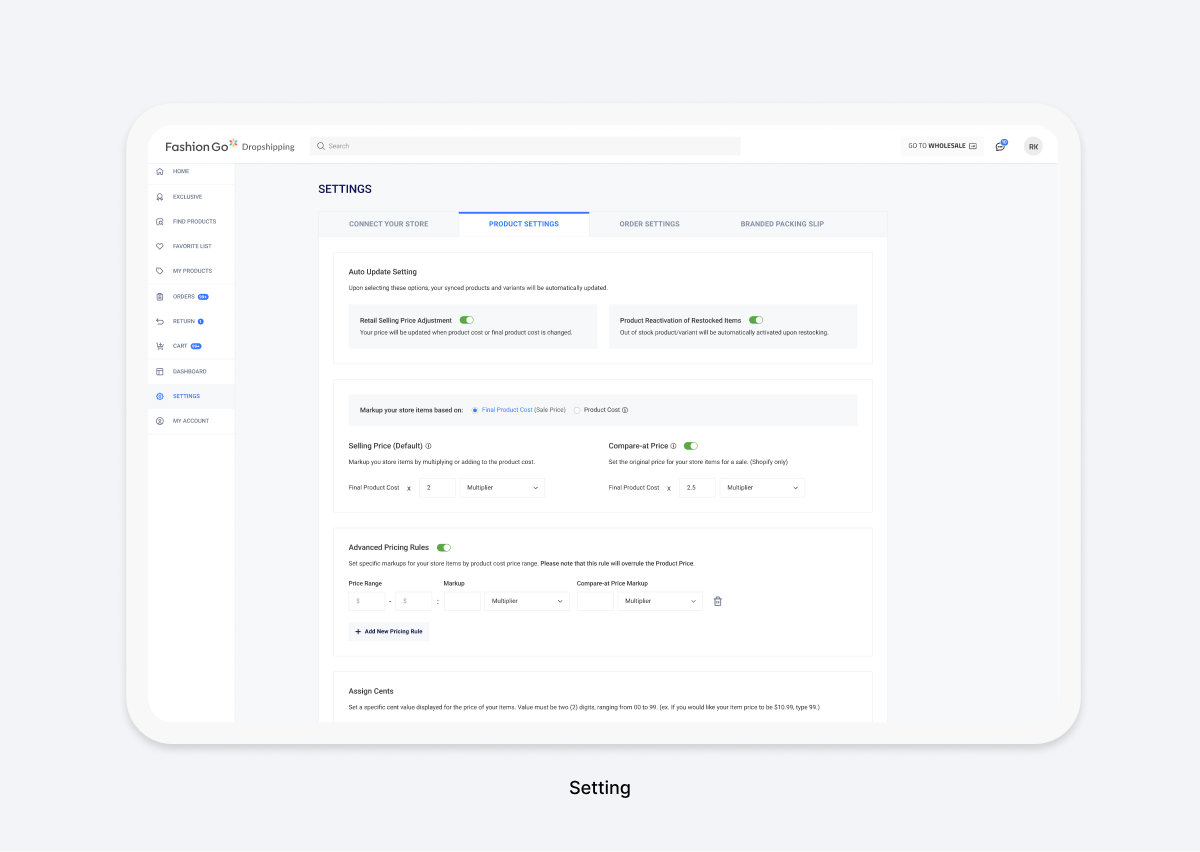This screenshot has width=1200, height=852.
Task: Switch to the Order Settings tab
Action: (x=649, y=224)
